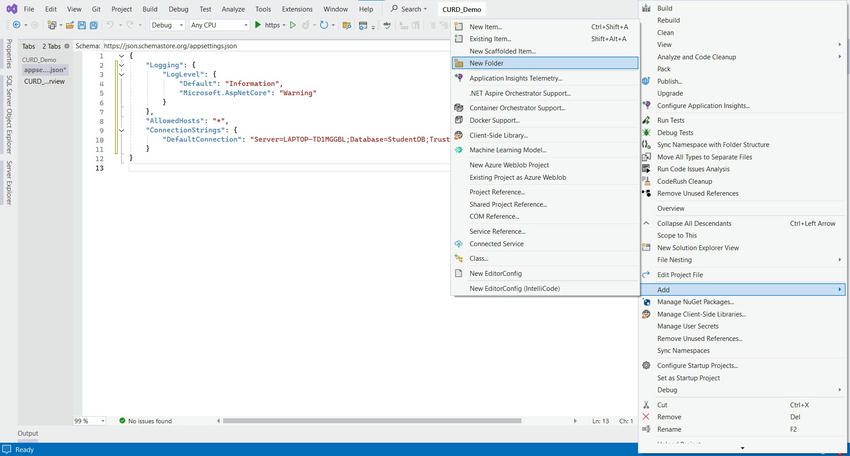Click the Start Without Debugging outline play icon

[x=294, y=25]
